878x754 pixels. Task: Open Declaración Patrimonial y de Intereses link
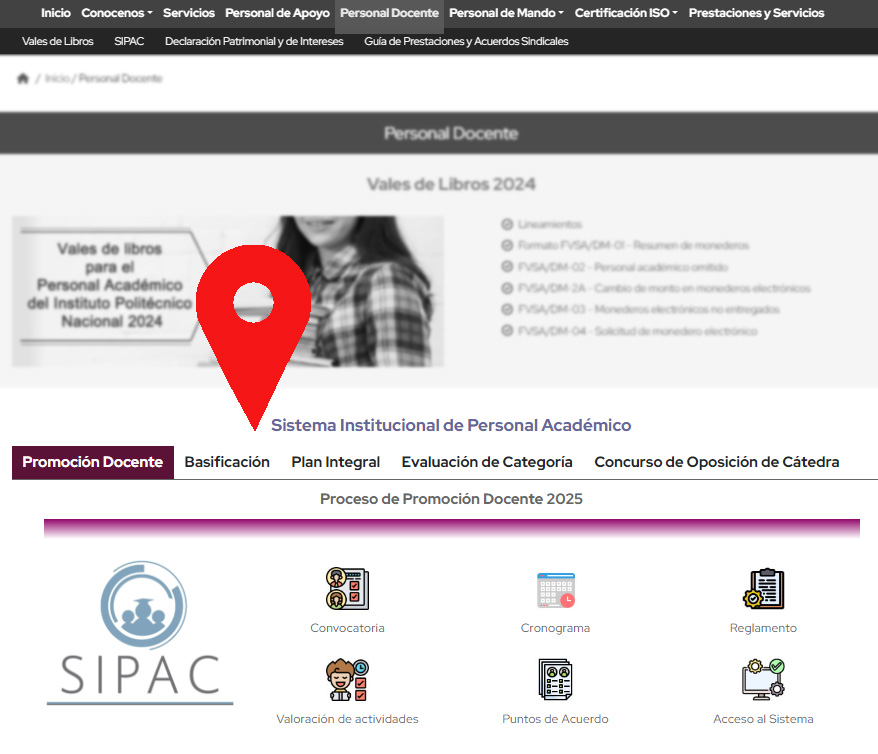click(254, 41)
